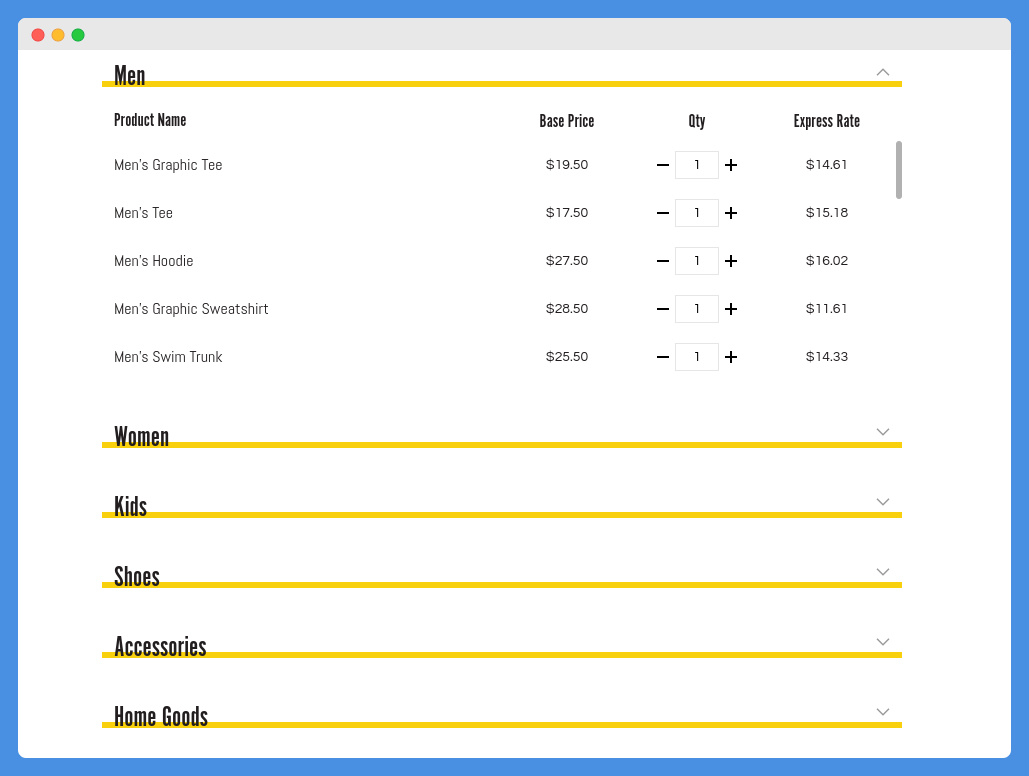Maximize the window with the green button
The width and height of the screenshot is (1029, 776).
tap(78, 35)
